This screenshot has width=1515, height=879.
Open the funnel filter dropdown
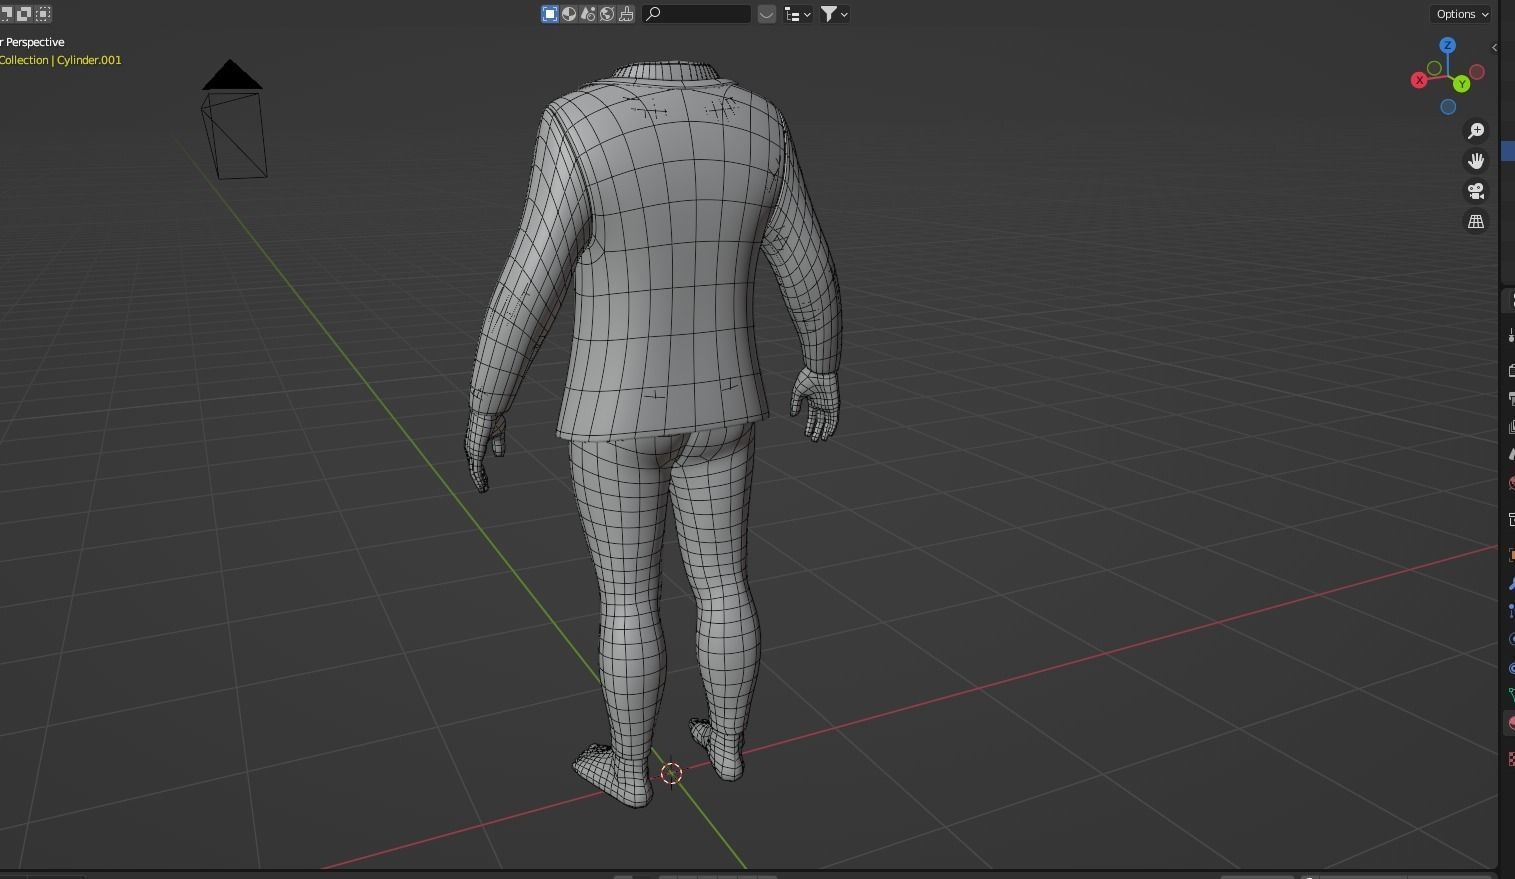pos(835,14)
